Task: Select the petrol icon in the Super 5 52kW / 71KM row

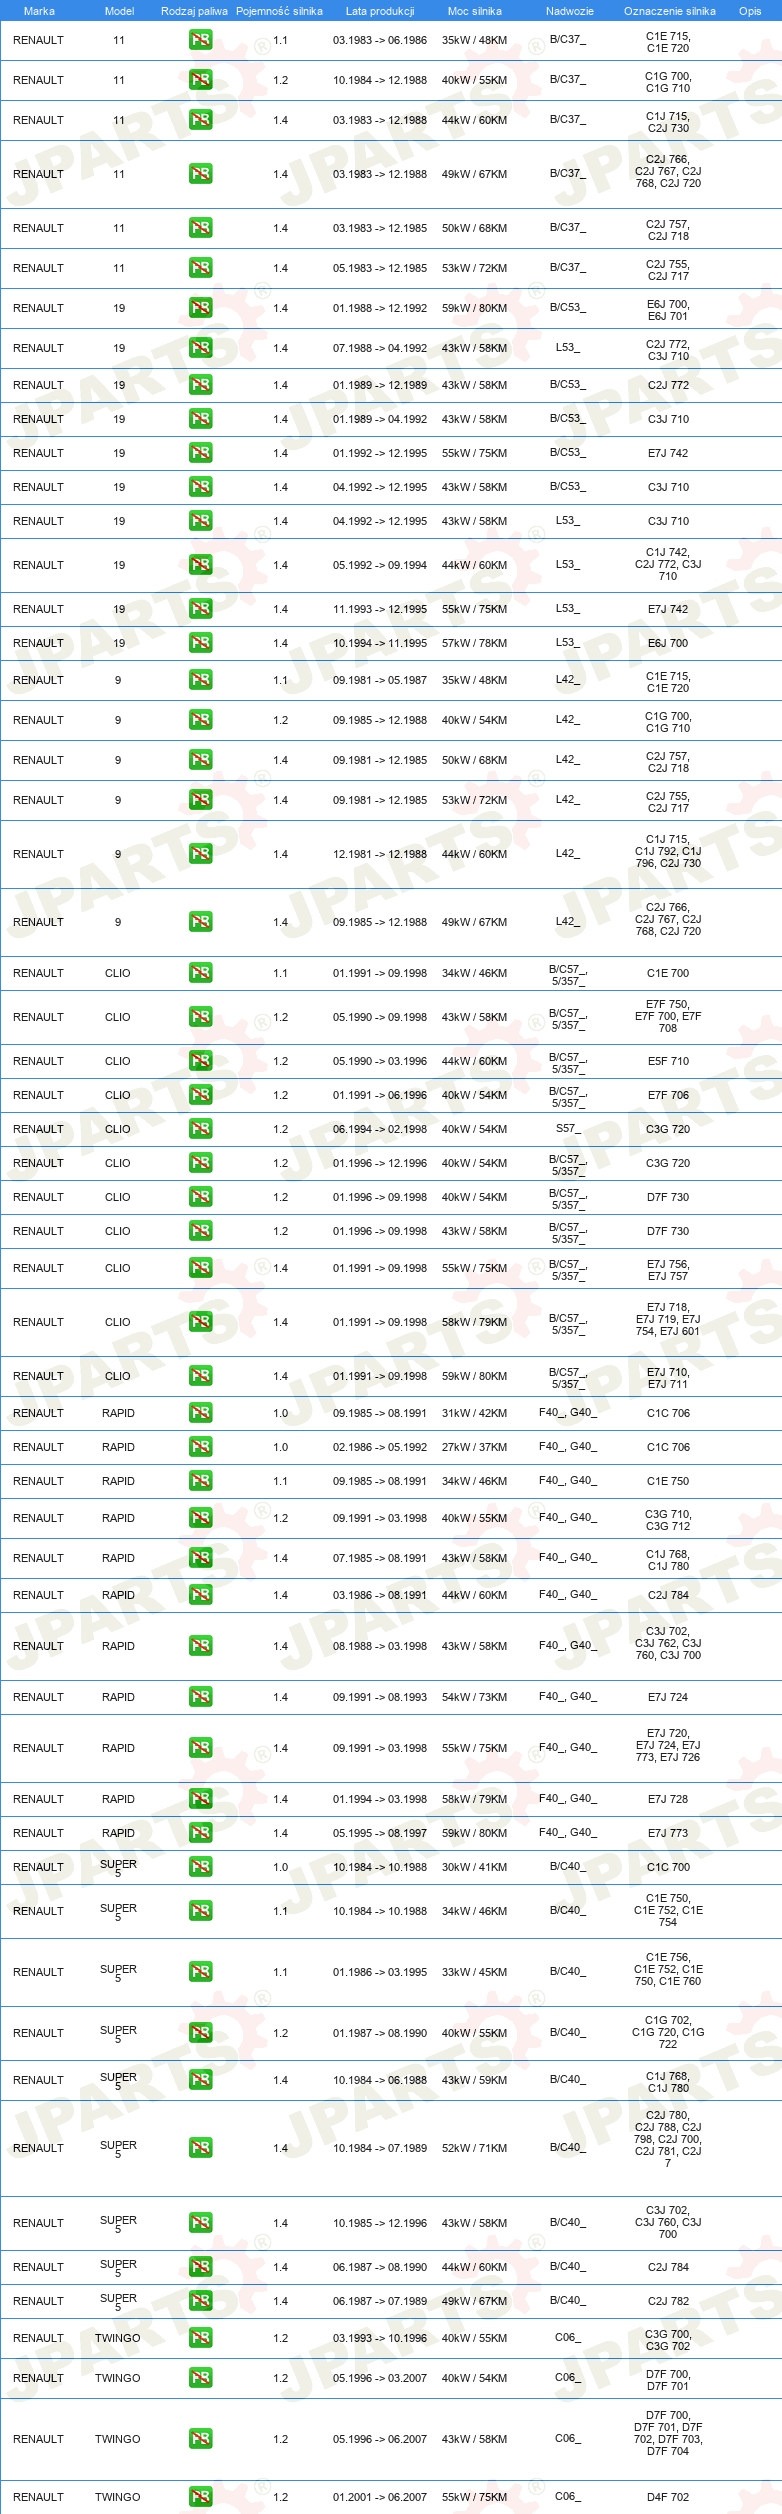Action: coord(200,2148)
